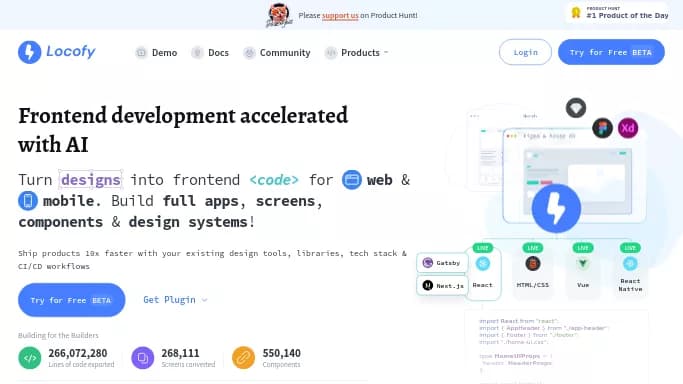683x384 pixels.
Task: Click the orange components link icon
Action: 243,358
